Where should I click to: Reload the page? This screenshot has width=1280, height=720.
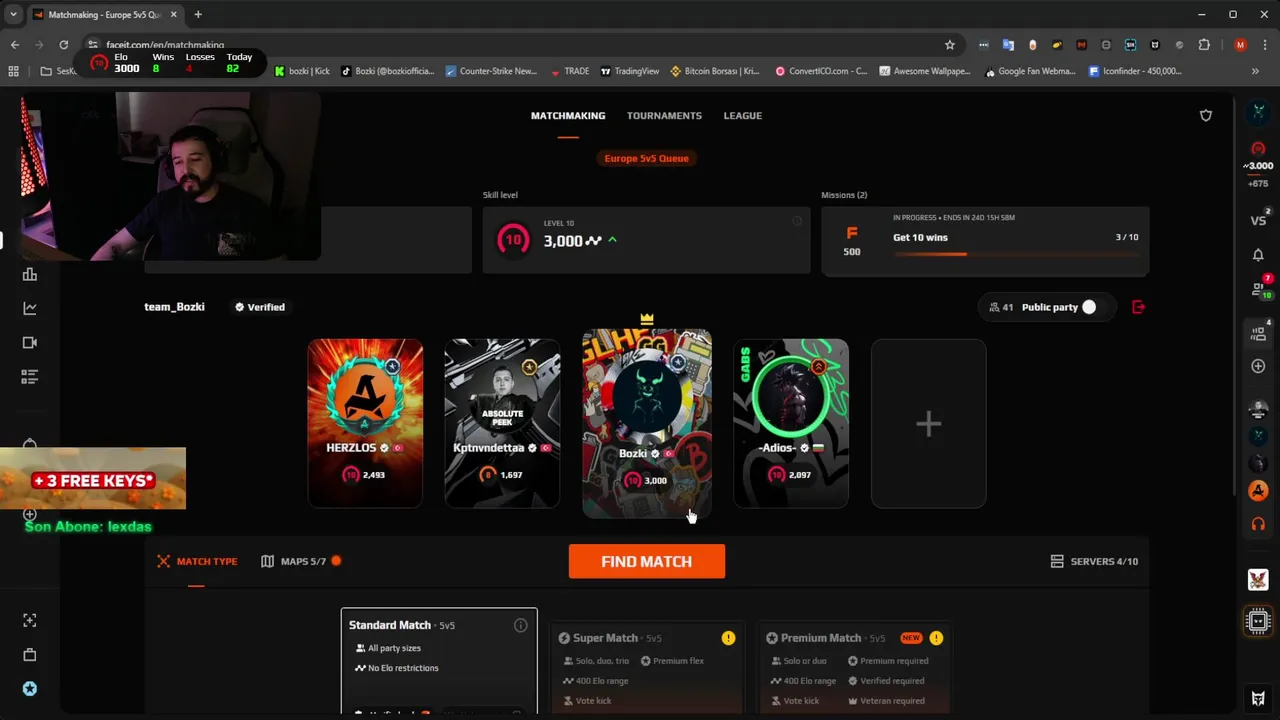(x=64, y=45)
